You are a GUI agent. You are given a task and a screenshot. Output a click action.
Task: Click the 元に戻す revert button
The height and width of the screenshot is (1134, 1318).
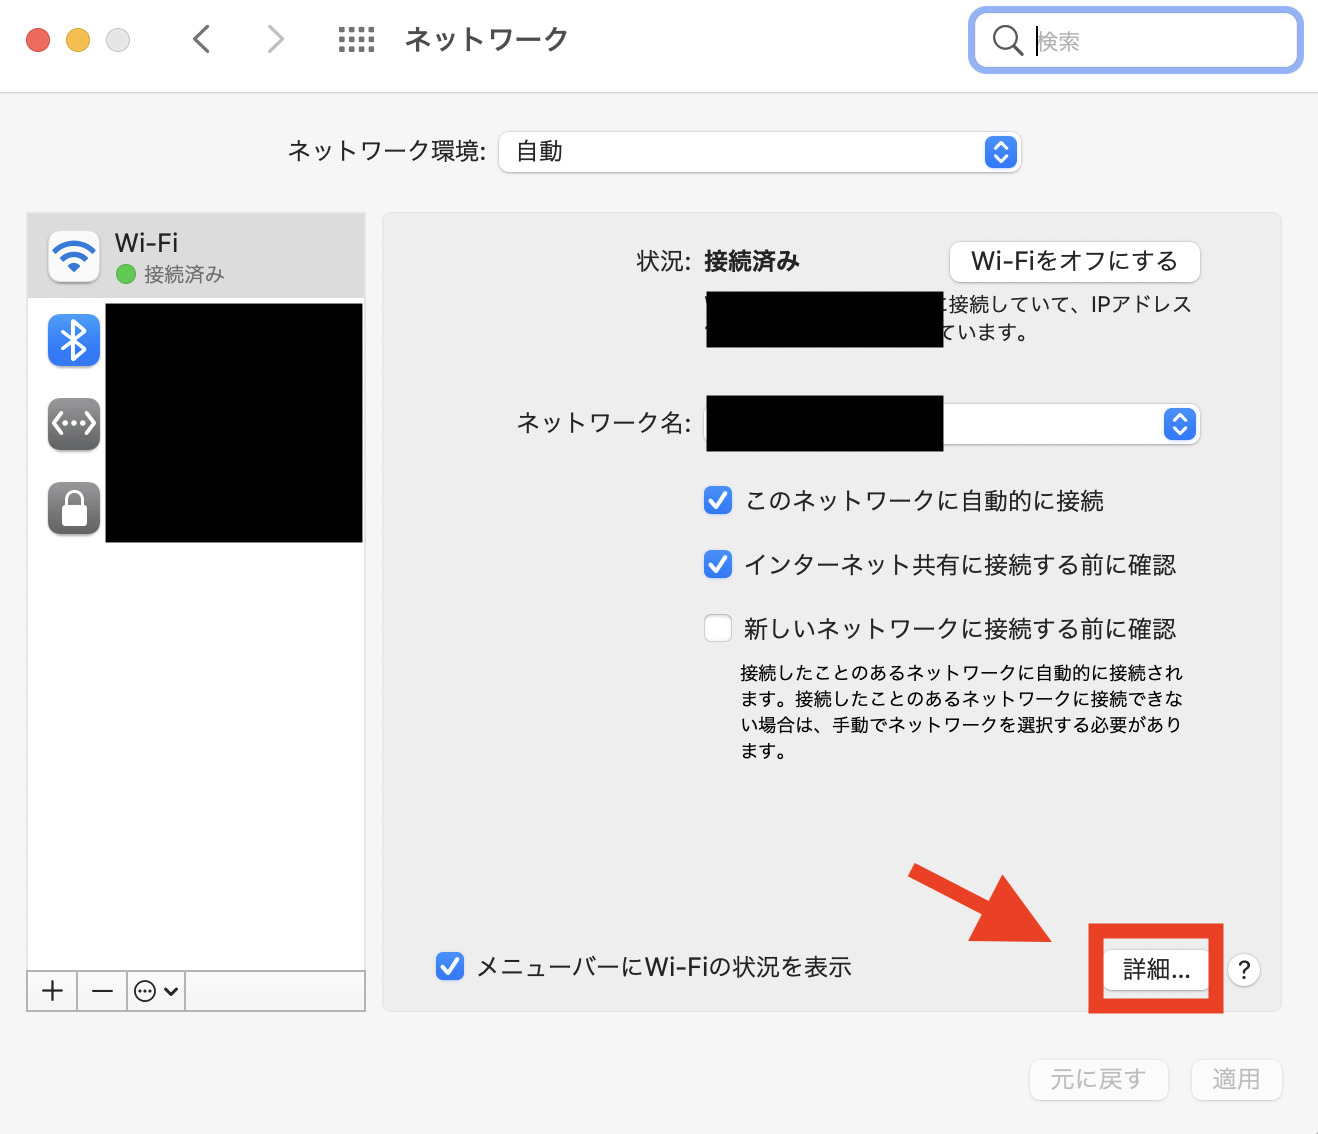(1099, 1079)
